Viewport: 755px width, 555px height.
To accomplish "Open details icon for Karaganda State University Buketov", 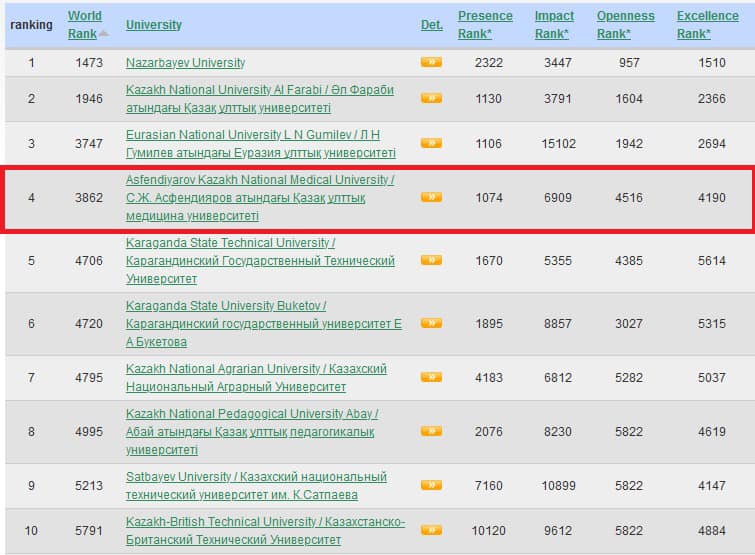I will [x=431, y=323].
